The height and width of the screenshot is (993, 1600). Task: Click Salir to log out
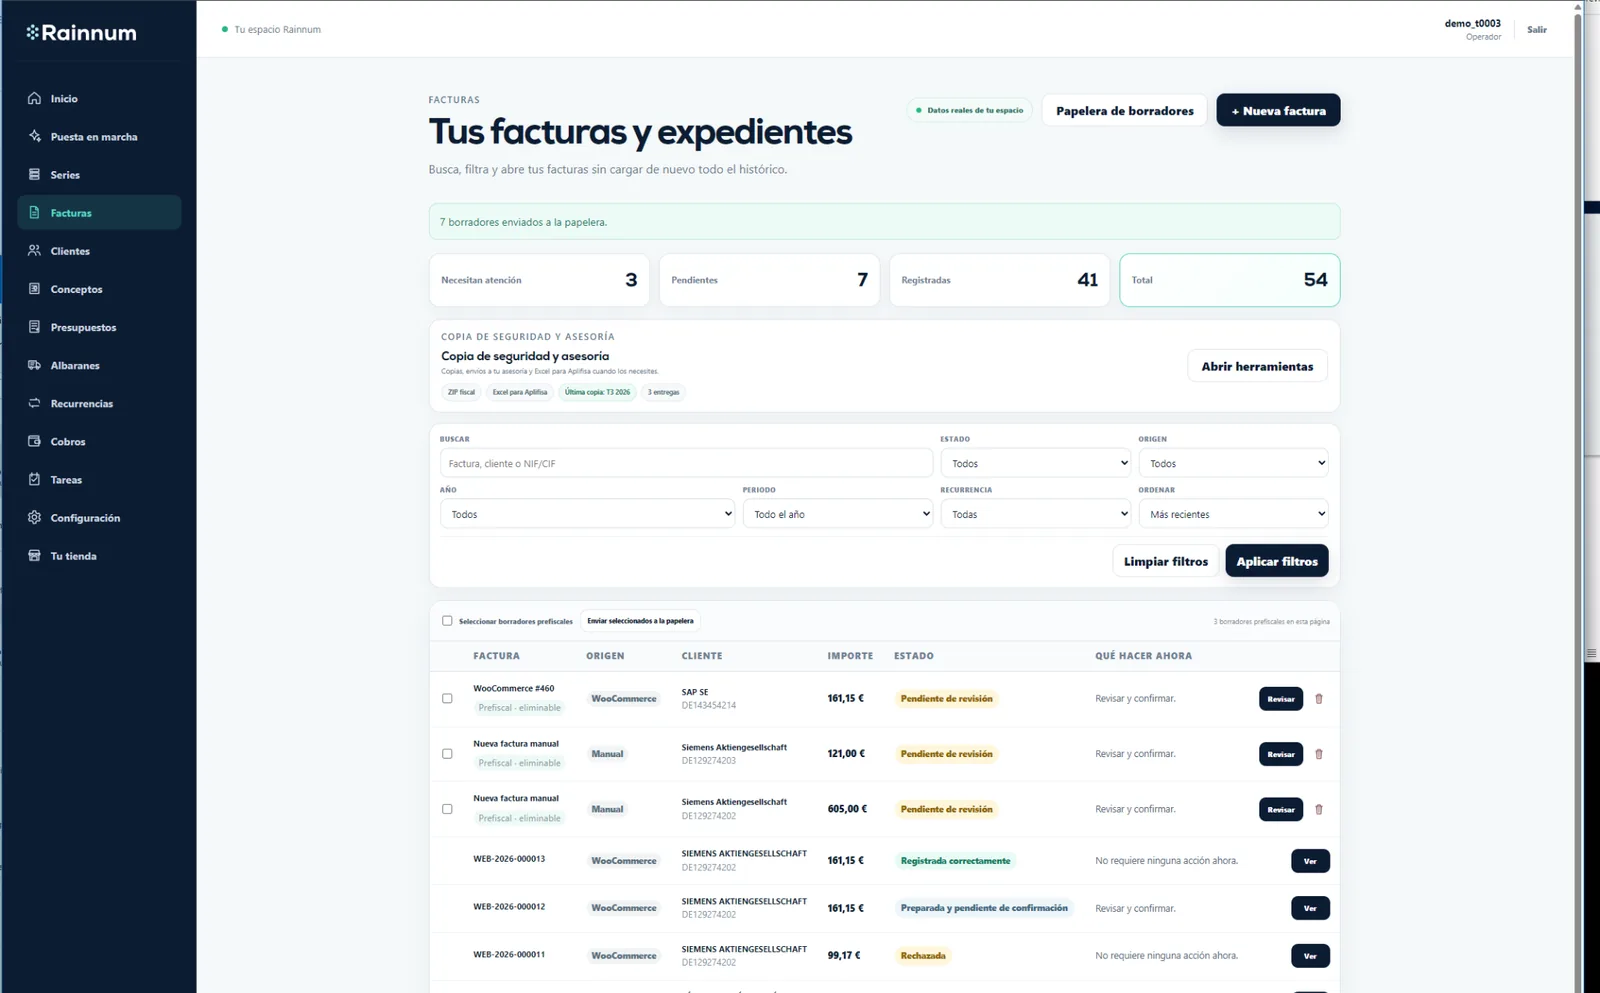pos(1537,29)
